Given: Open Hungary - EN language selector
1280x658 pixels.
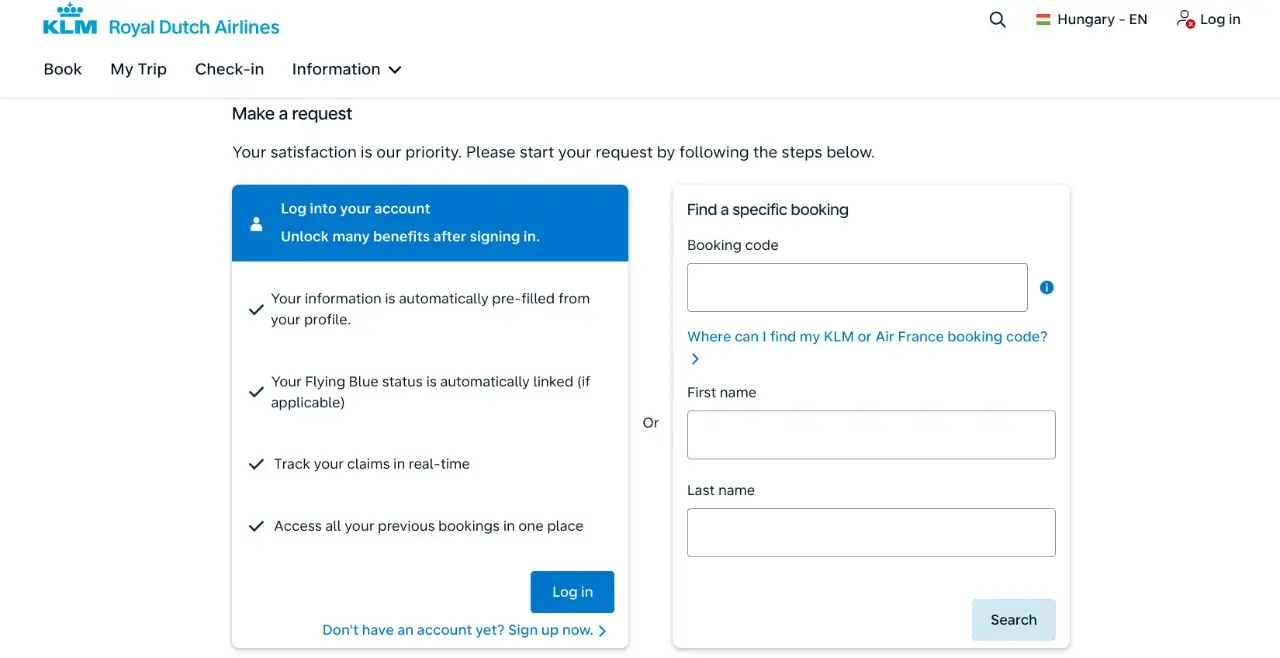Looking at the screenshot, I should tap(1092, 19).
